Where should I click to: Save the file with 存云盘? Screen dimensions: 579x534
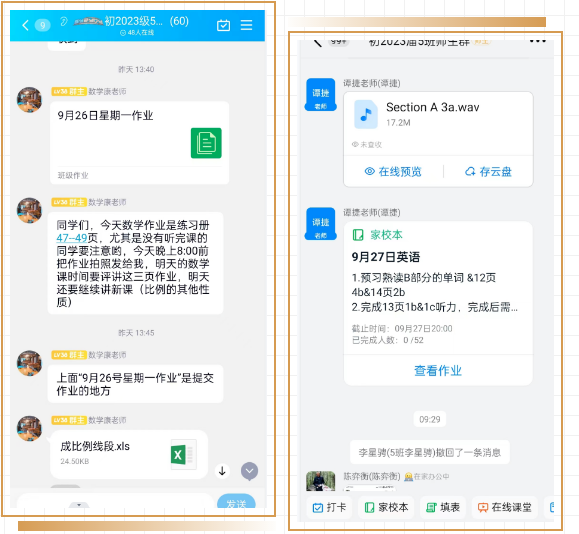click(x=488, y=171)
